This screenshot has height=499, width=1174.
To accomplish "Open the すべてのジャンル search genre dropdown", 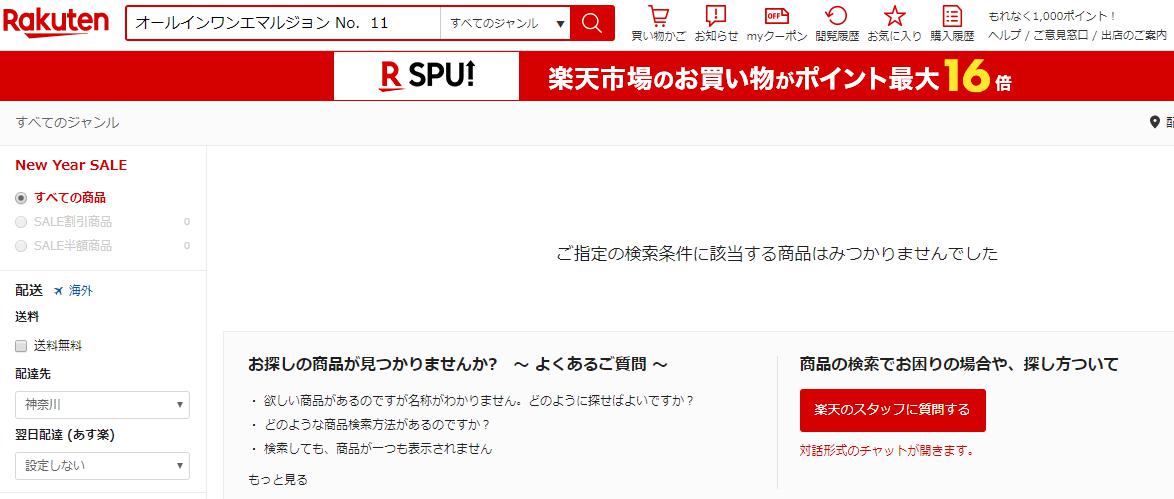I will coord(505,23).
